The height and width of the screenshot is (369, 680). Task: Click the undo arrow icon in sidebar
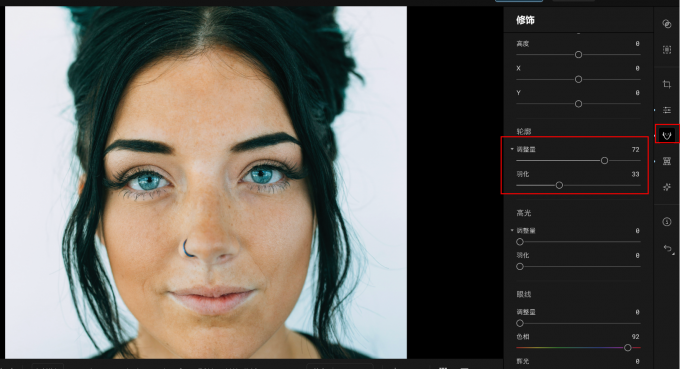point(667,248)
